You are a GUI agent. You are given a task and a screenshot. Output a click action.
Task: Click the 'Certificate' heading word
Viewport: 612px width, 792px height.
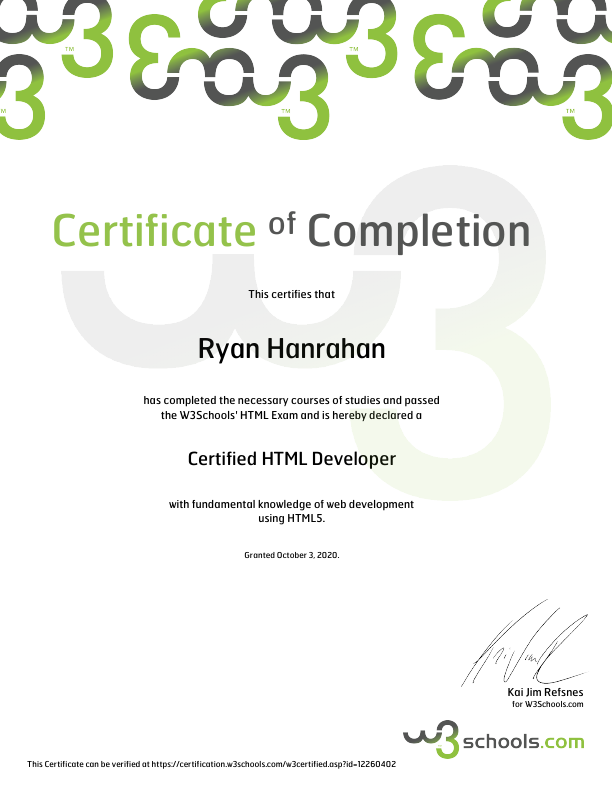[155, 230]
